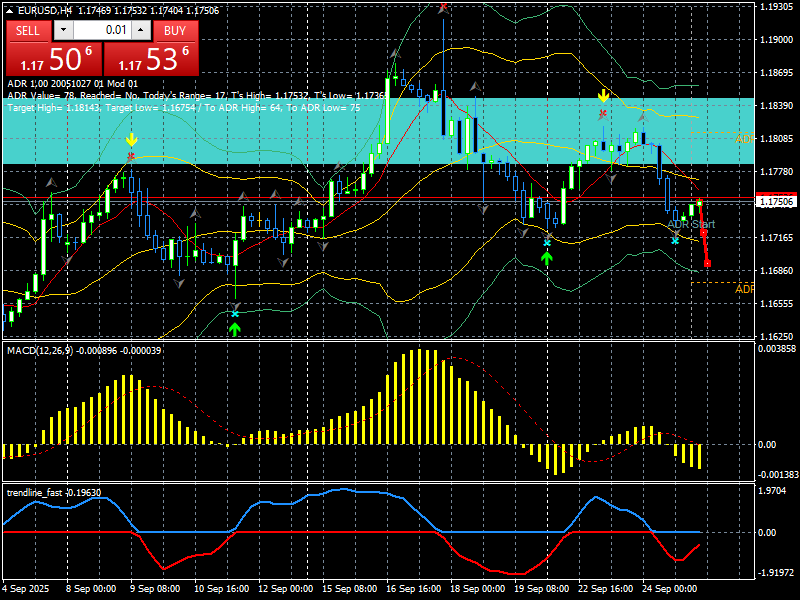
Task: Select the cyan cross below the ADR Start label
Action: [x=675, y=241]
